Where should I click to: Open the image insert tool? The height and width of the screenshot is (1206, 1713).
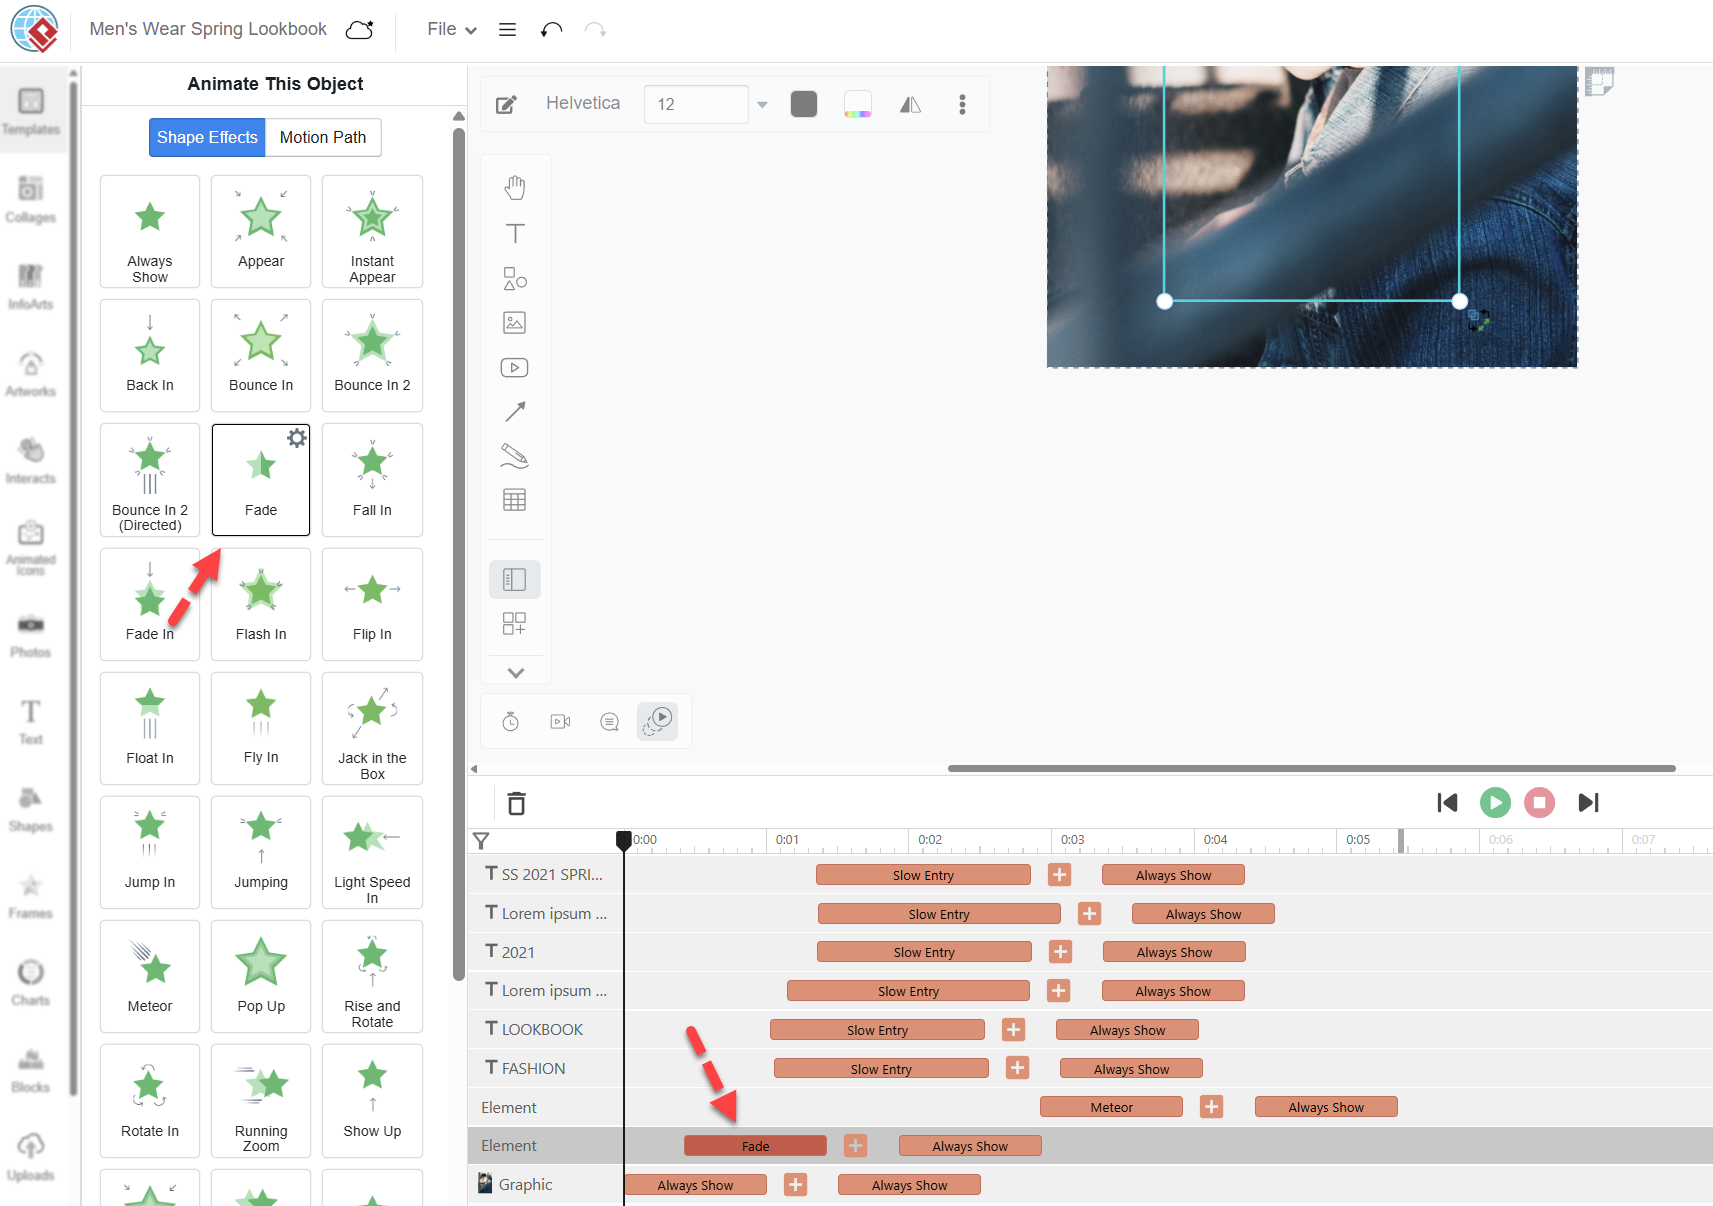[515, 322]
